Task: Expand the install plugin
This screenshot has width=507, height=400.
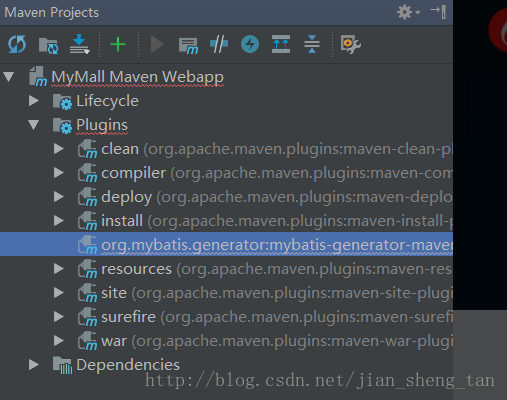Action: point(59,221)
